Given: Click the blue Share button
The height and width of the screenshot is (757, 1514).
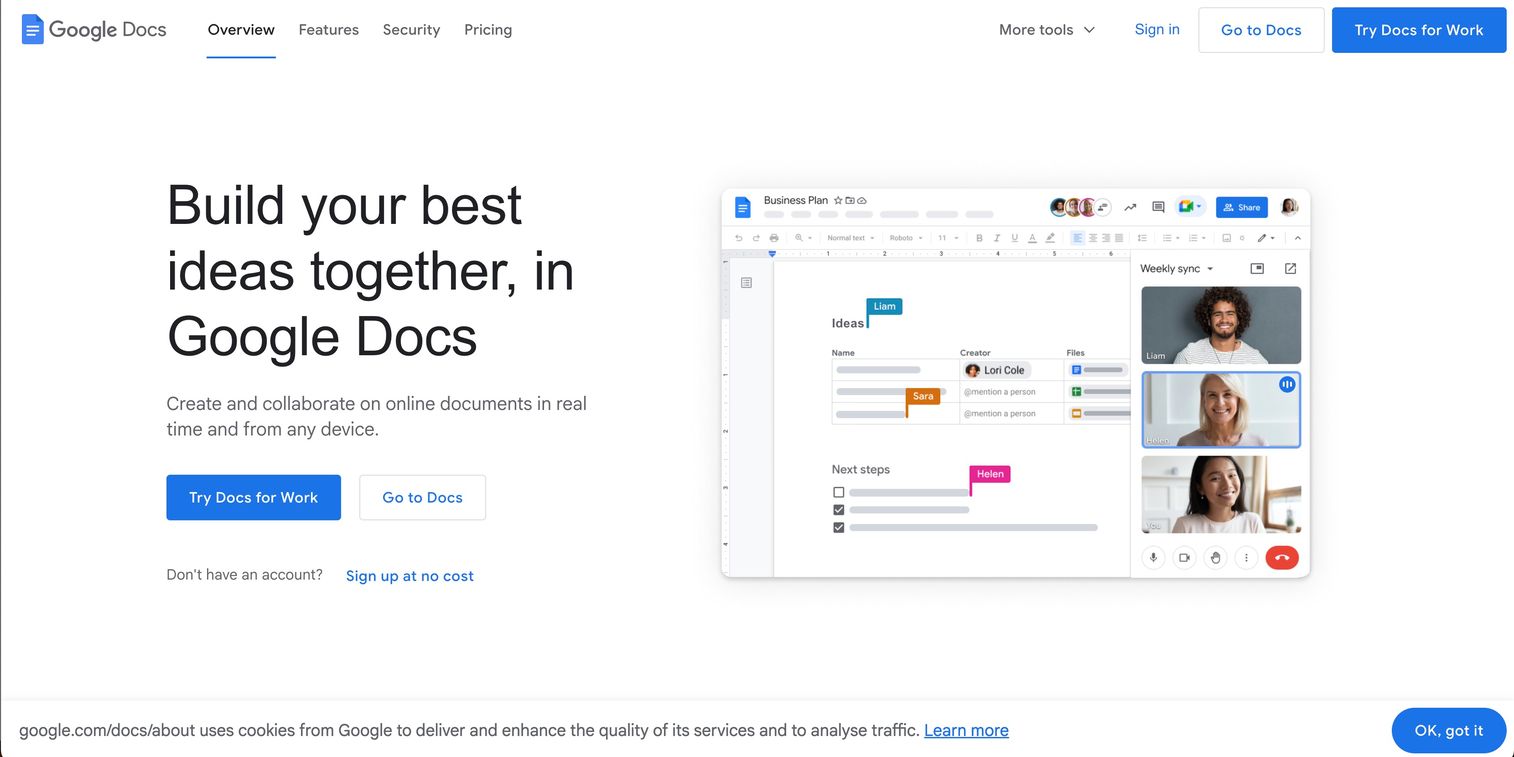Looking at the screenshot, I should 1242,207.
